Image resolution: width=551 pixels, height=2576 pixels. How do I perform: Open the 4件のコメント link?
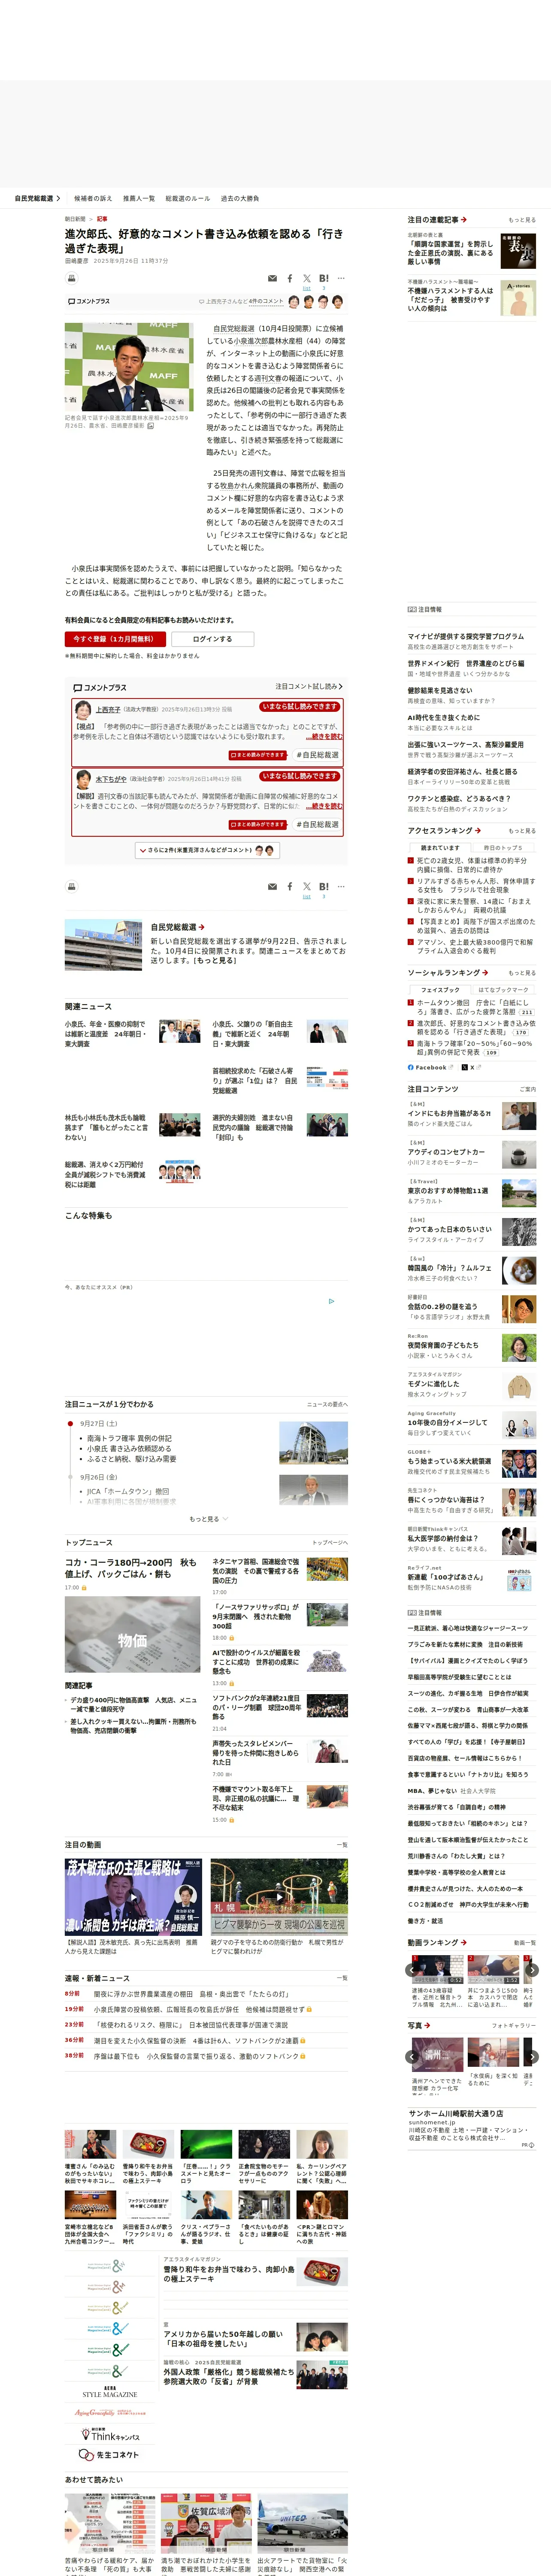pyautogui.click(x=267, y=301)
